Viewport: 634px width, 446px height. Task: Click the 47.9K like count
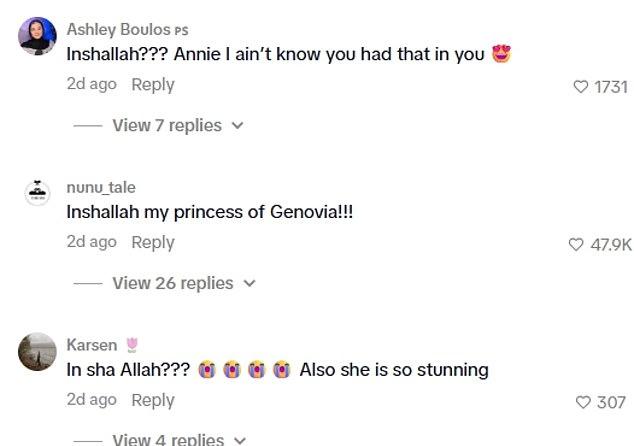(611, 244)
